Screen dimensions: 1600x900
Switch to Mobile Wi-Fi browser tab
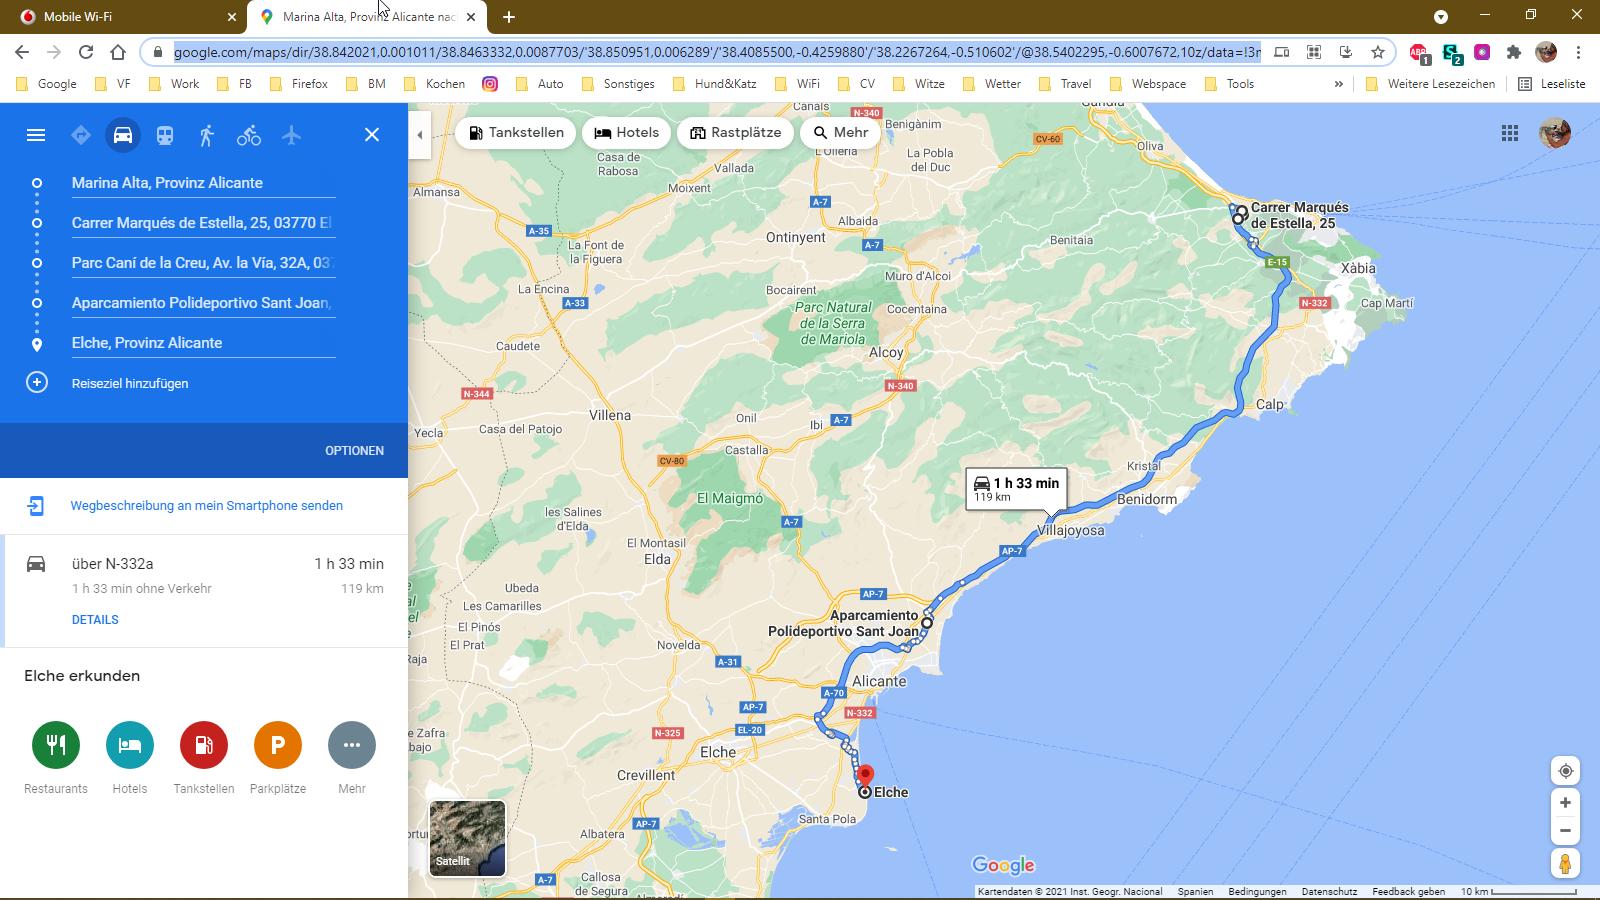tap(125, 17)
